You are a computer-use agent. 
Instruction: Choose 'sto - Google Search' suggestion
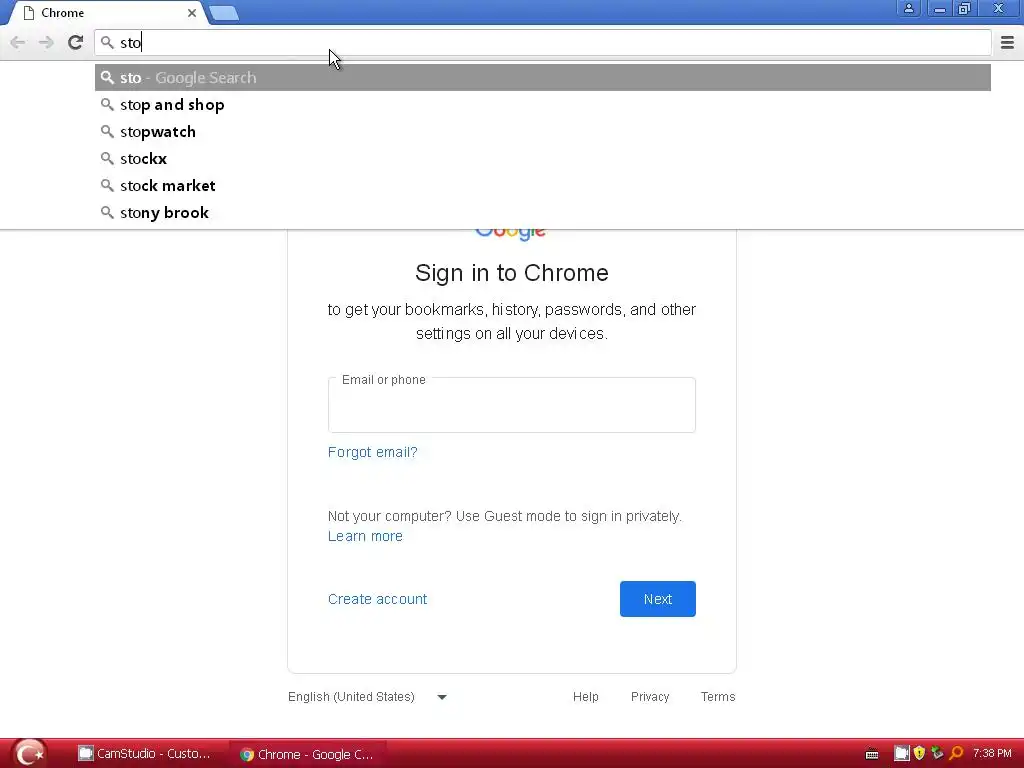[x=543, y=78]
